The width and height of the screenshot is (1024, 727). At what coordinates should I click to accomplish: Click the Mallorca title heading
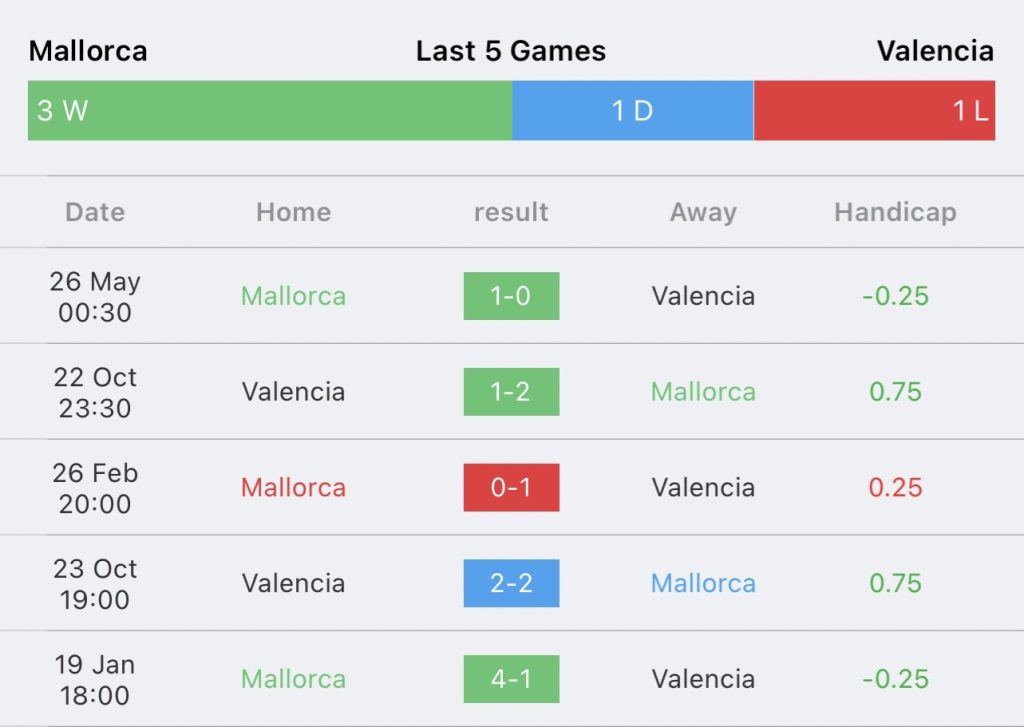(x=88, y=51)
